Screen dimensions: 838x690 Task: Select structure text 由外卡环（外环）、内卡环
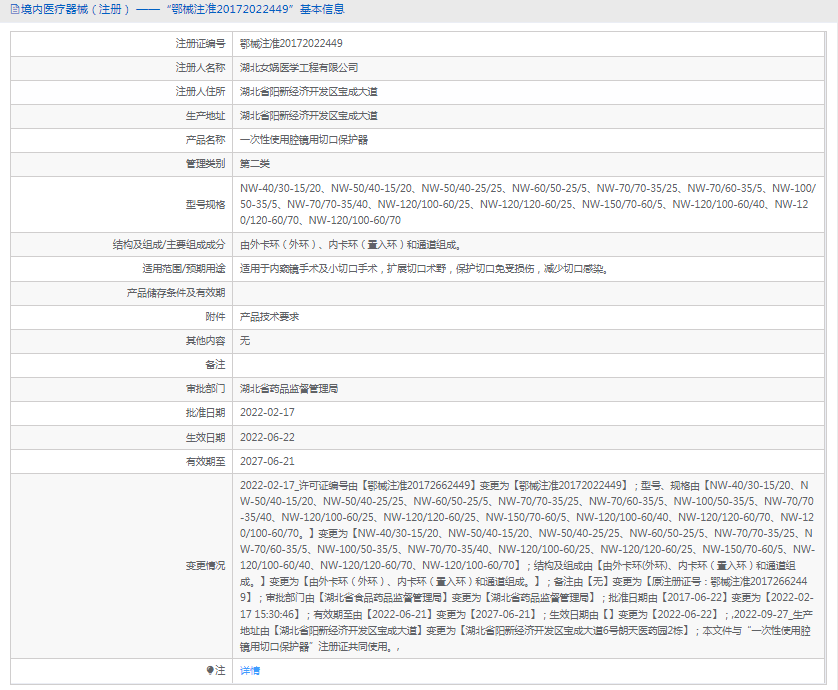351,245
